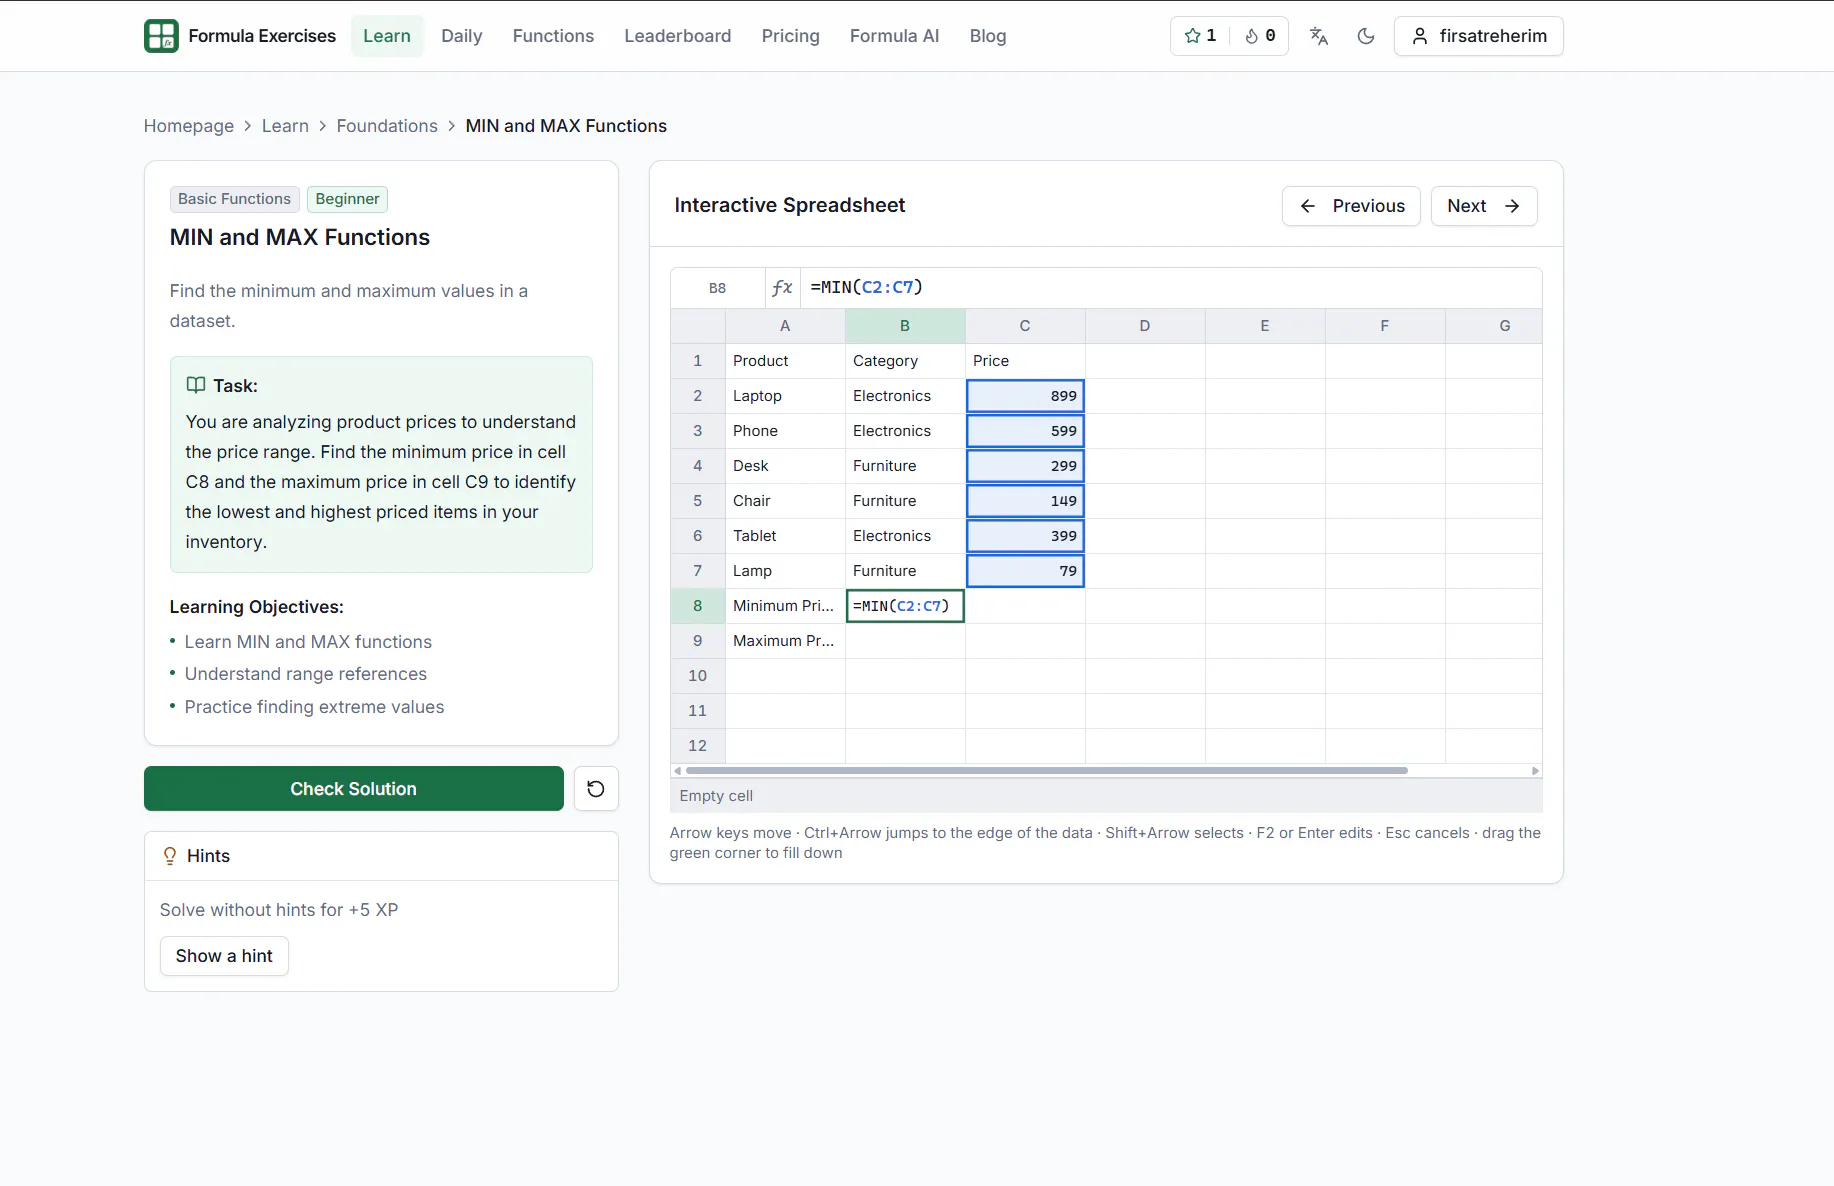
Task: Select the Maximum Pr... cell
Action: [x=785, y=641]
